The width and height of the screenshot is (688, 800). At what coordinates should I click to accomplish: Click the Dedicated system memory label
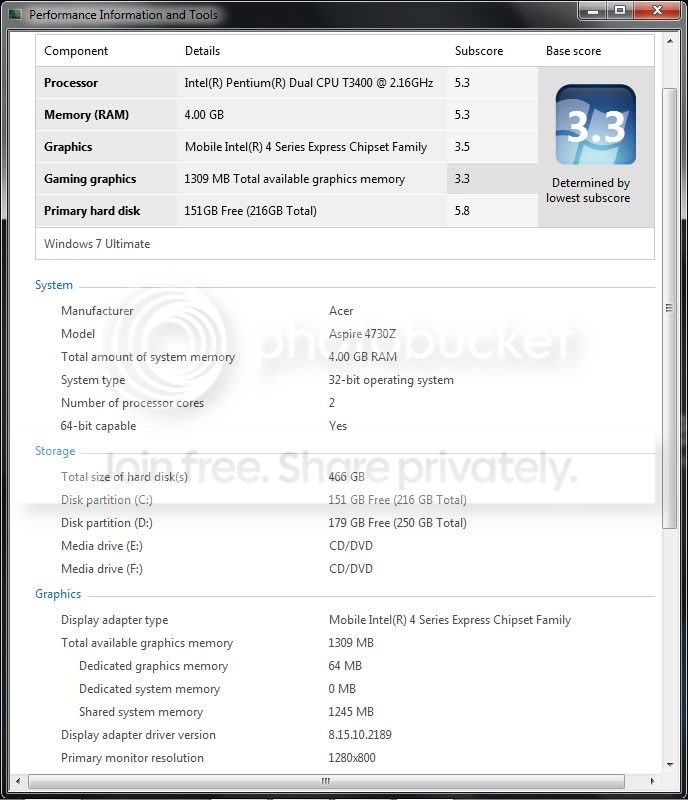tap(149, 689)
